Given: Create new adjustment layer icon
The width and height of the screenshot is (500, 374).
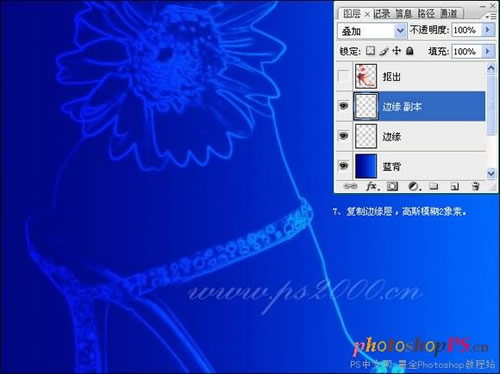Looking at the screenshot, I should point(414,186).
